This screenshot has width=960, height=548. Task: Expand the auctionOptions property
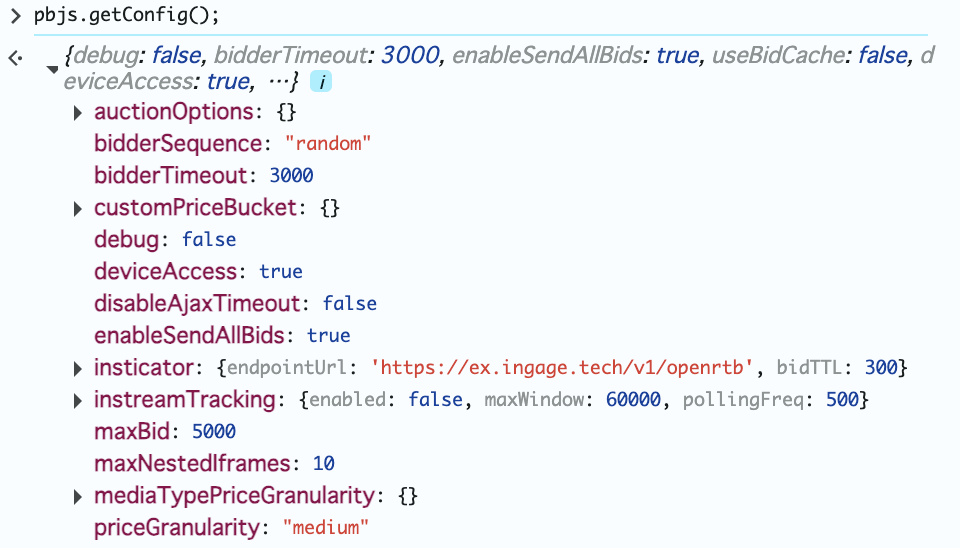[x=77, y=113]
